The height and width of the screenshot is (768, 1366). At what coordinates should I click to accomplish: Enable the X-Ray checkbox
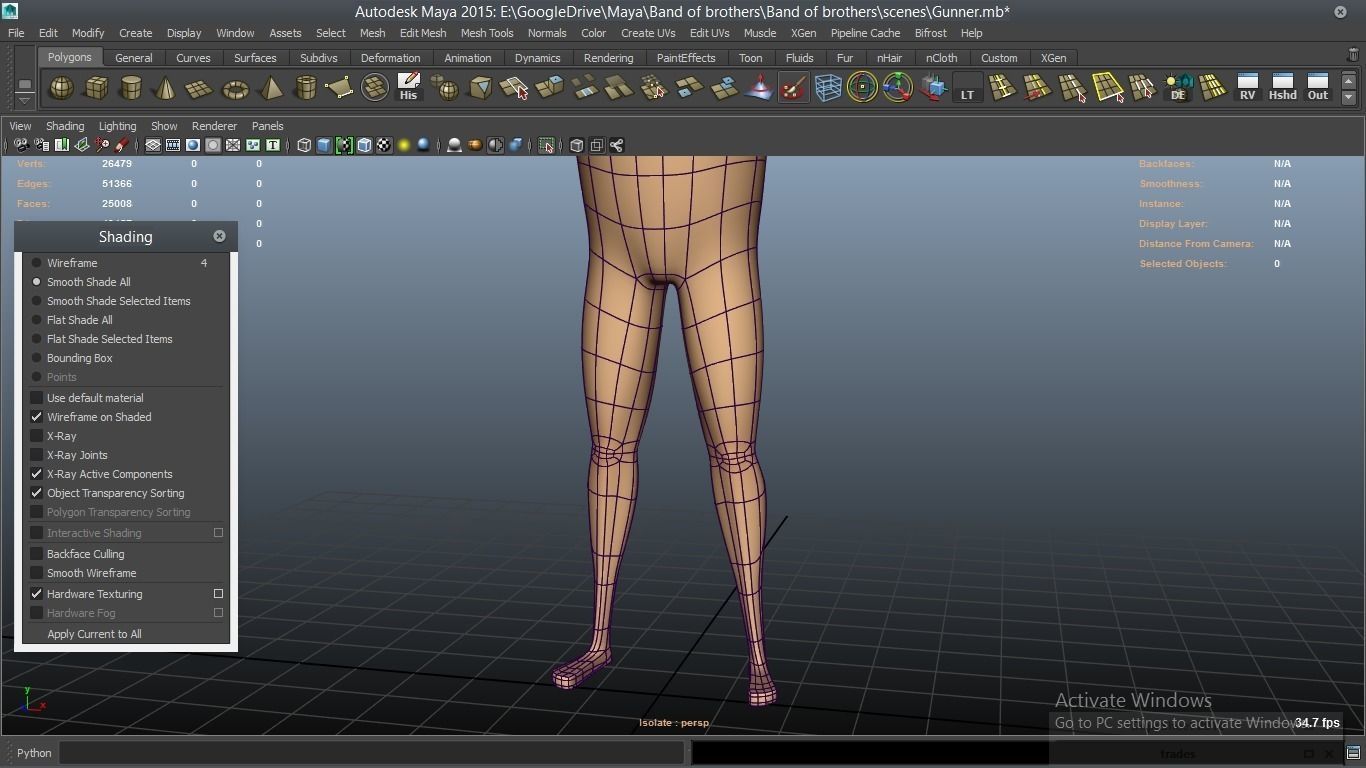tap(37, 436)
